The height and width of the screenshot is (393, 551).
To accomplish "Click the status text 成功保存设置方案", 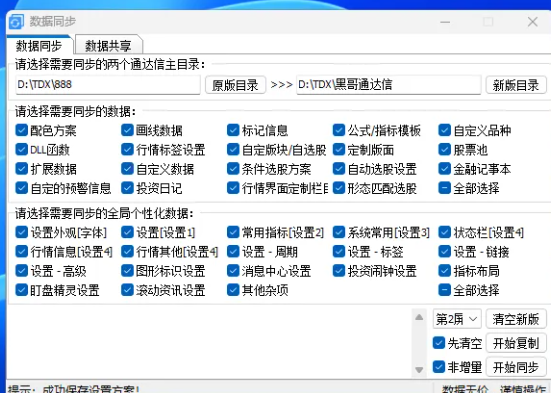I will tap(91, 389).
